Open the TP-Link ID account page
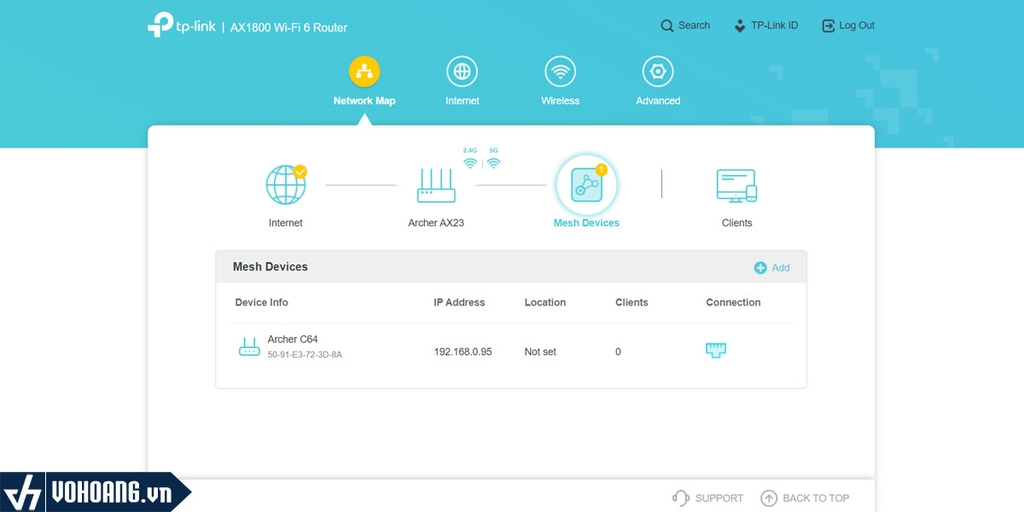This screenshot has width=1024, height=512. click(x=765, y=25)
